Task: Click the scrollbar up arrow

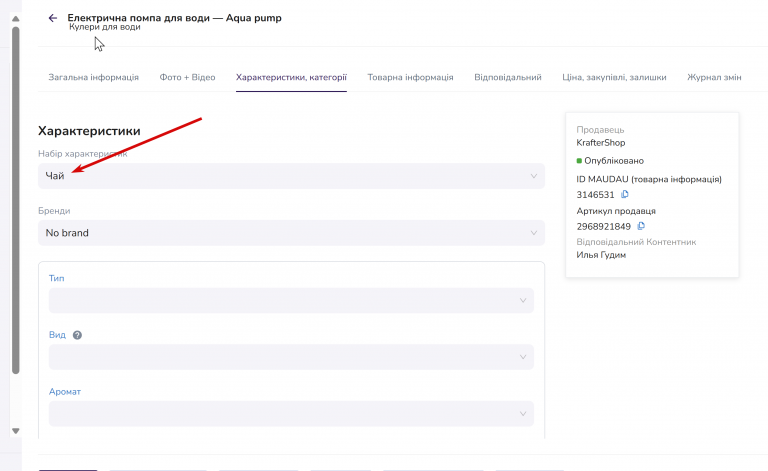Action: [16, 19]
